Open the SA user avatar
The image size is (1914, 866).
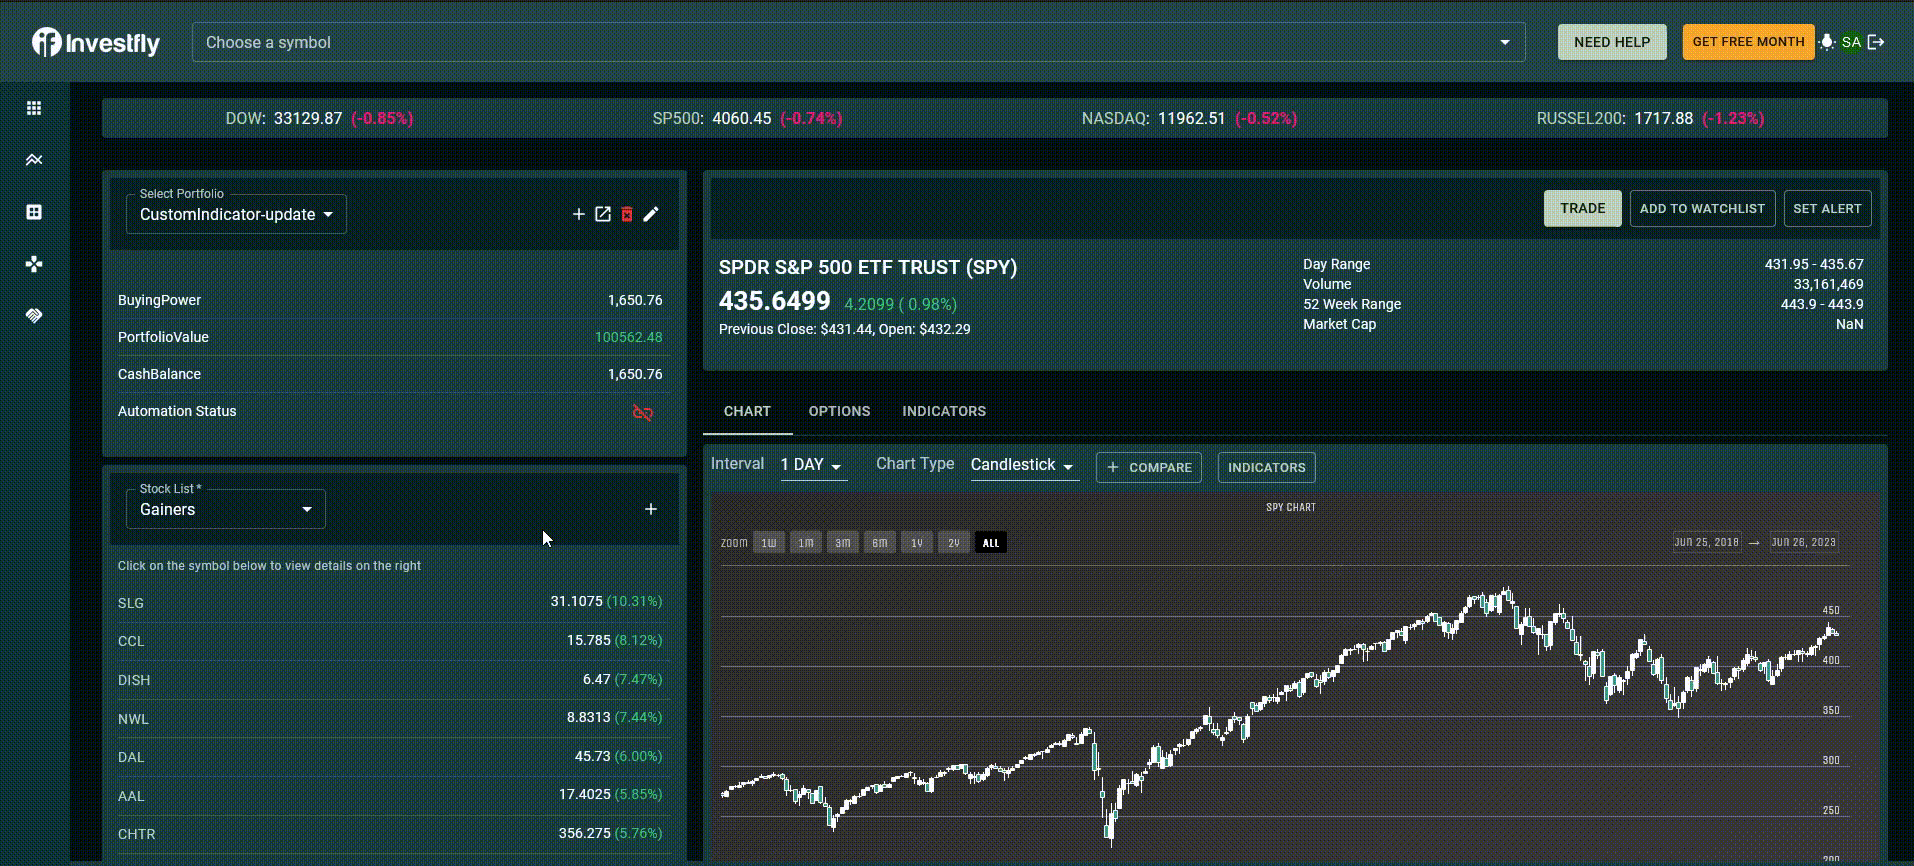pyautogui.click(x=1851, y=42)
